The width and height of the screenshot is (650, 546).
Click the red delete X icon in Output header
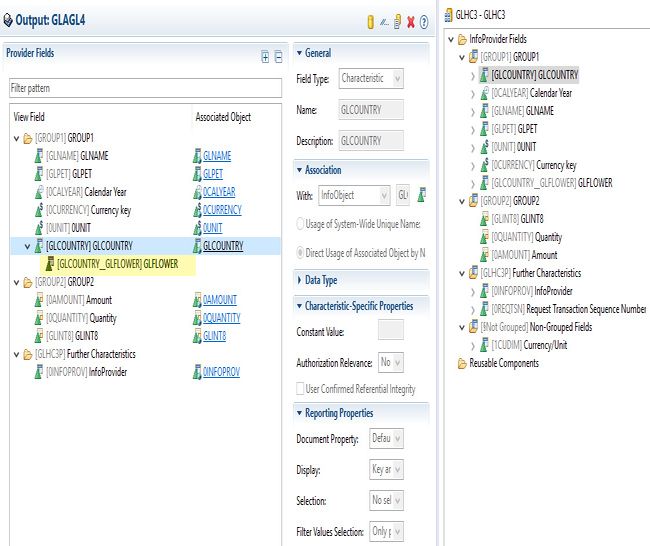pos(410,22)
